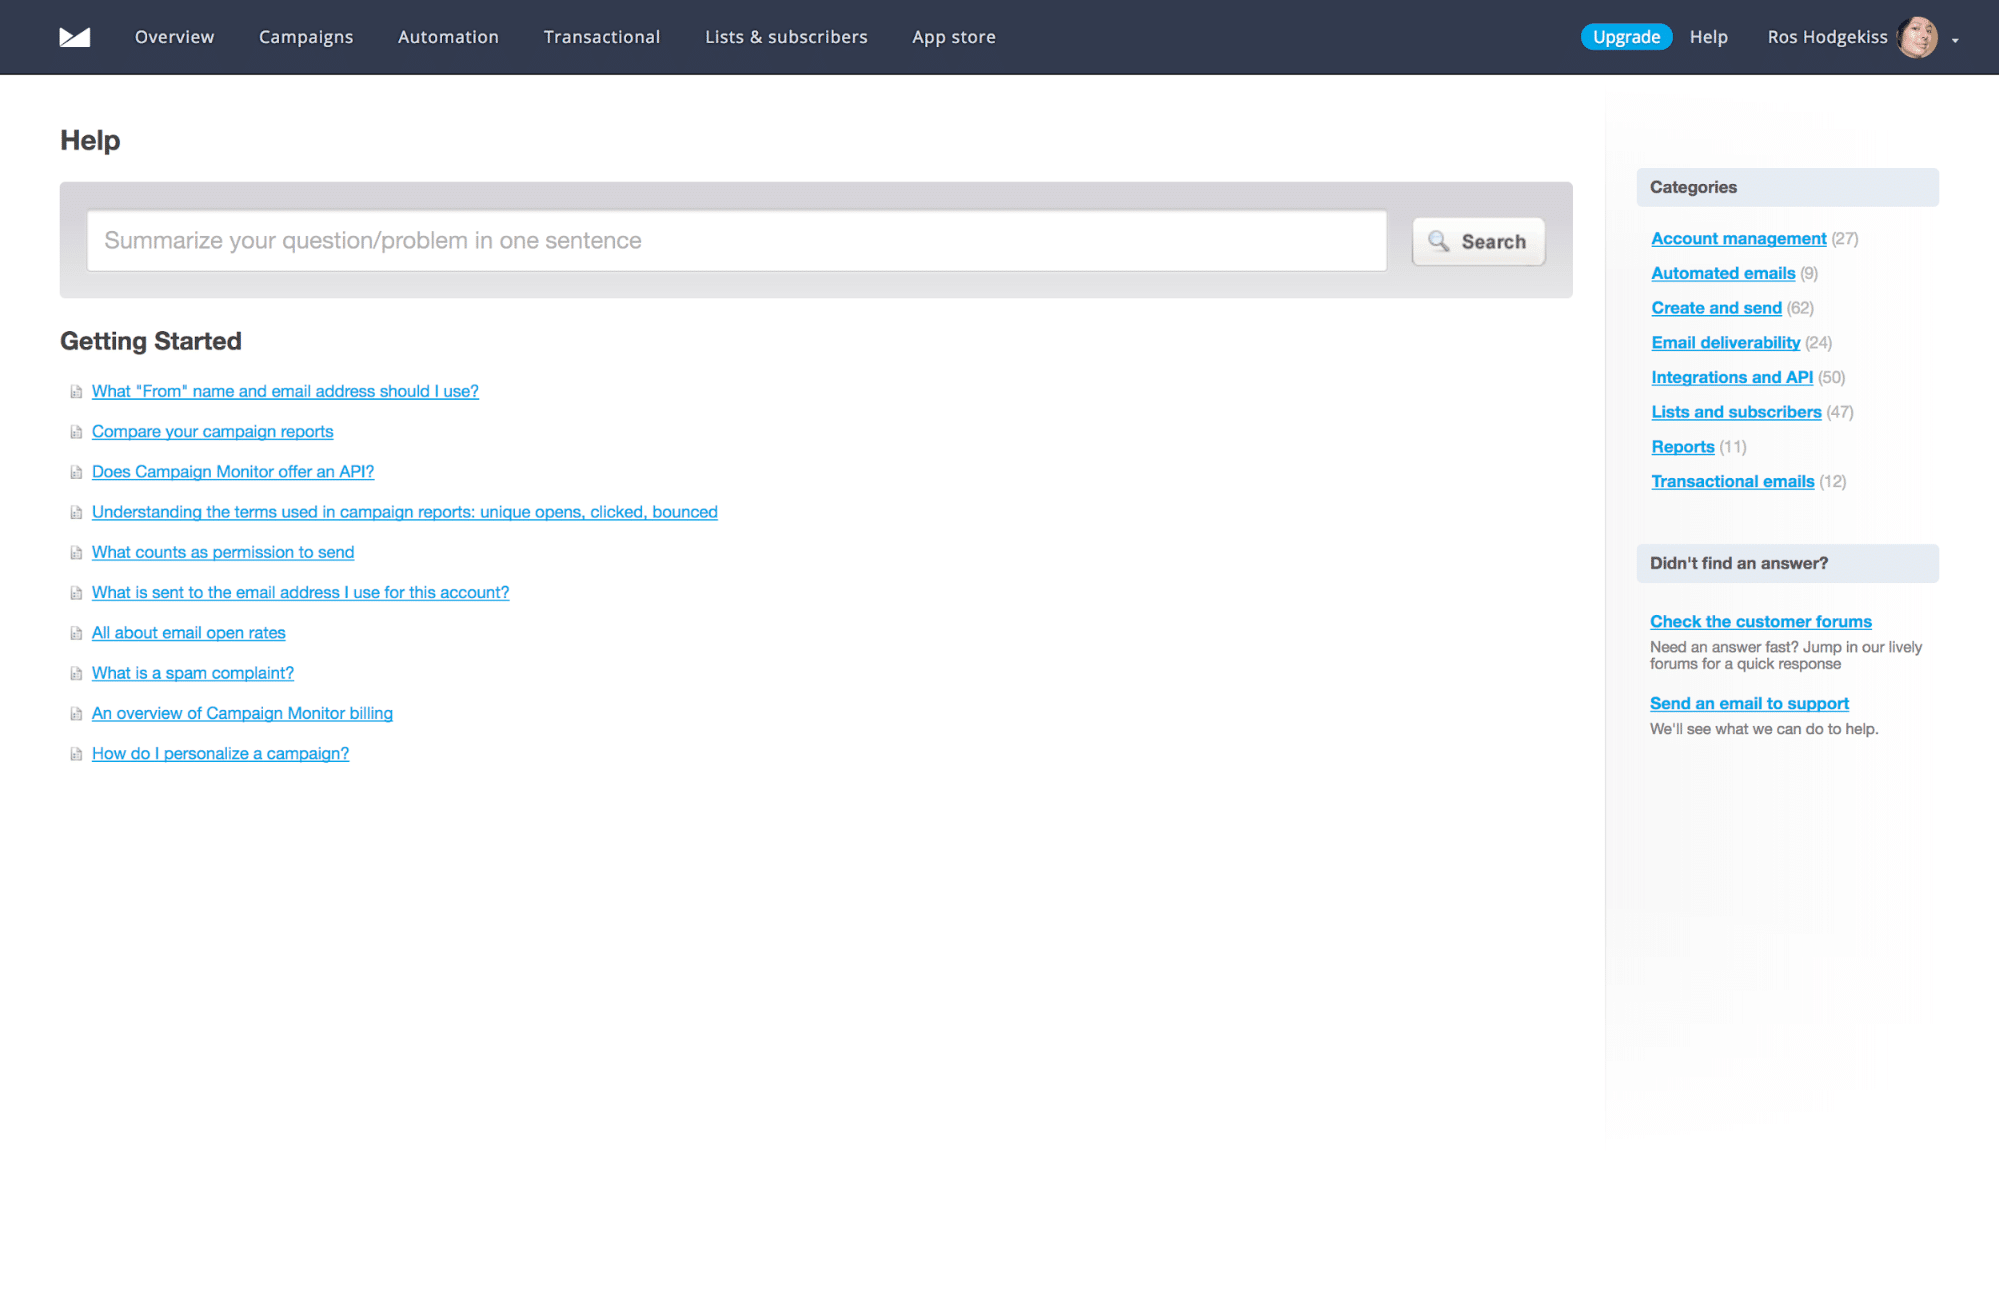Click the Ros Hodgekiss profile avatar

tap(1917, 37)
